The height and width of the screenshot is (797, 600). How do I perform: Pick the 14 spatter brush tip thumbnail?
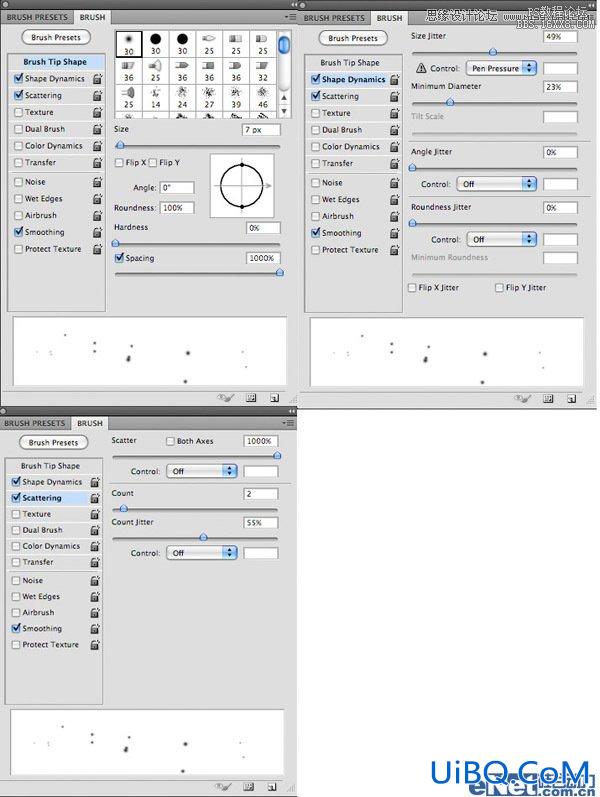point(156,98)
